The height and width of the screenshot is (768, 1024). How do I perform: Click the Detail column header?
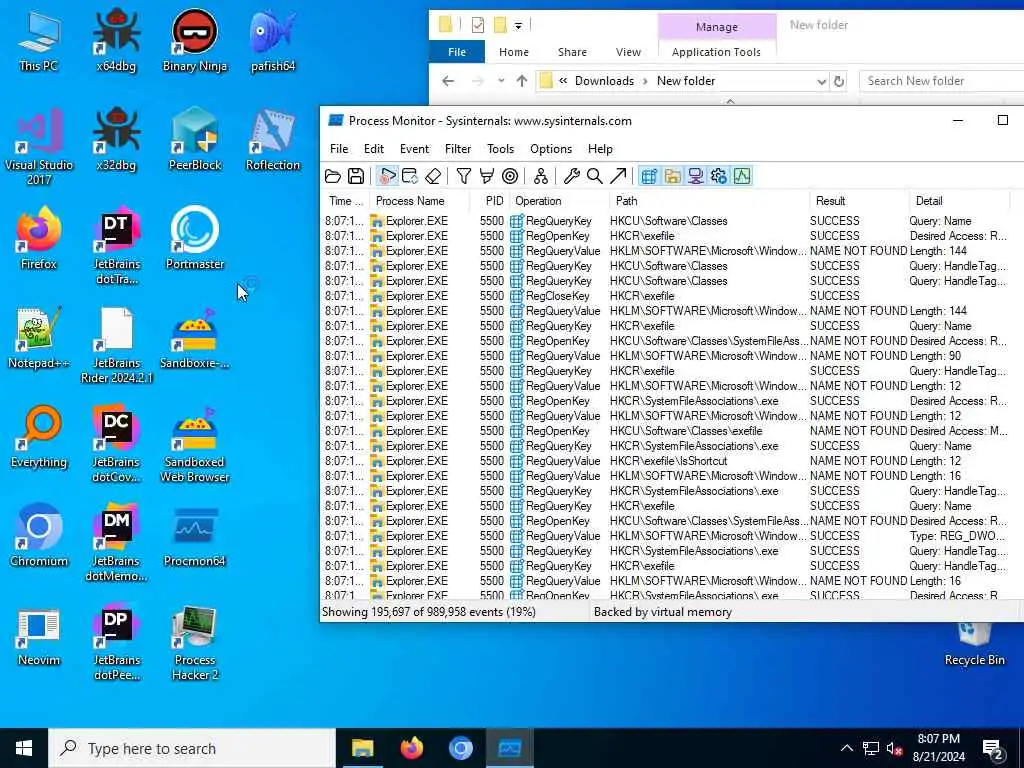pos(959,200)
